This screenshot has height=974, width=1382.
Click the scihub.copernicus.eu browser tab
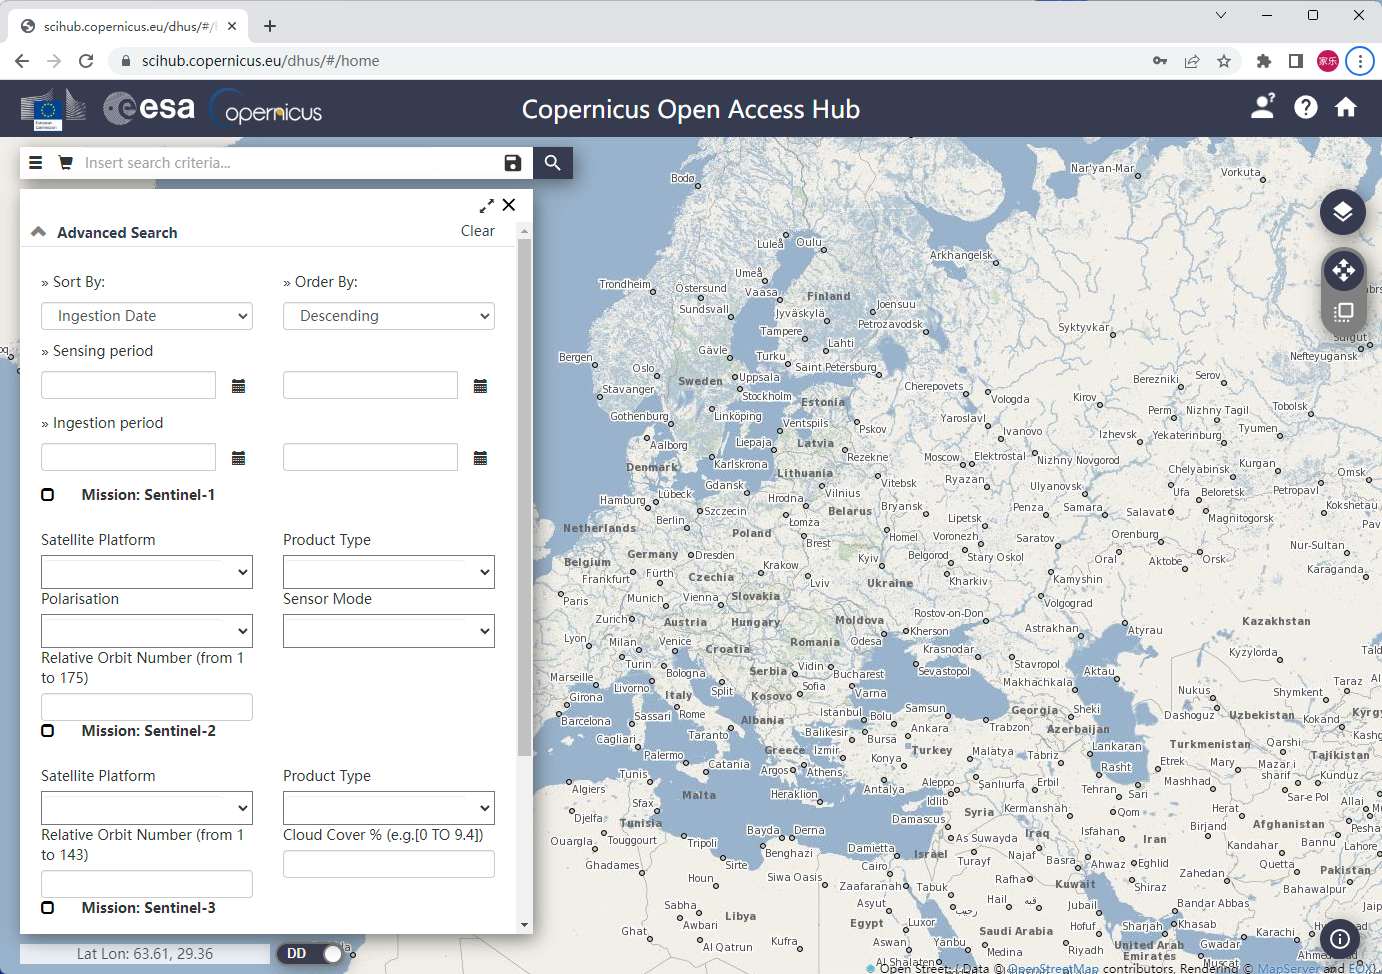[130, 27]
